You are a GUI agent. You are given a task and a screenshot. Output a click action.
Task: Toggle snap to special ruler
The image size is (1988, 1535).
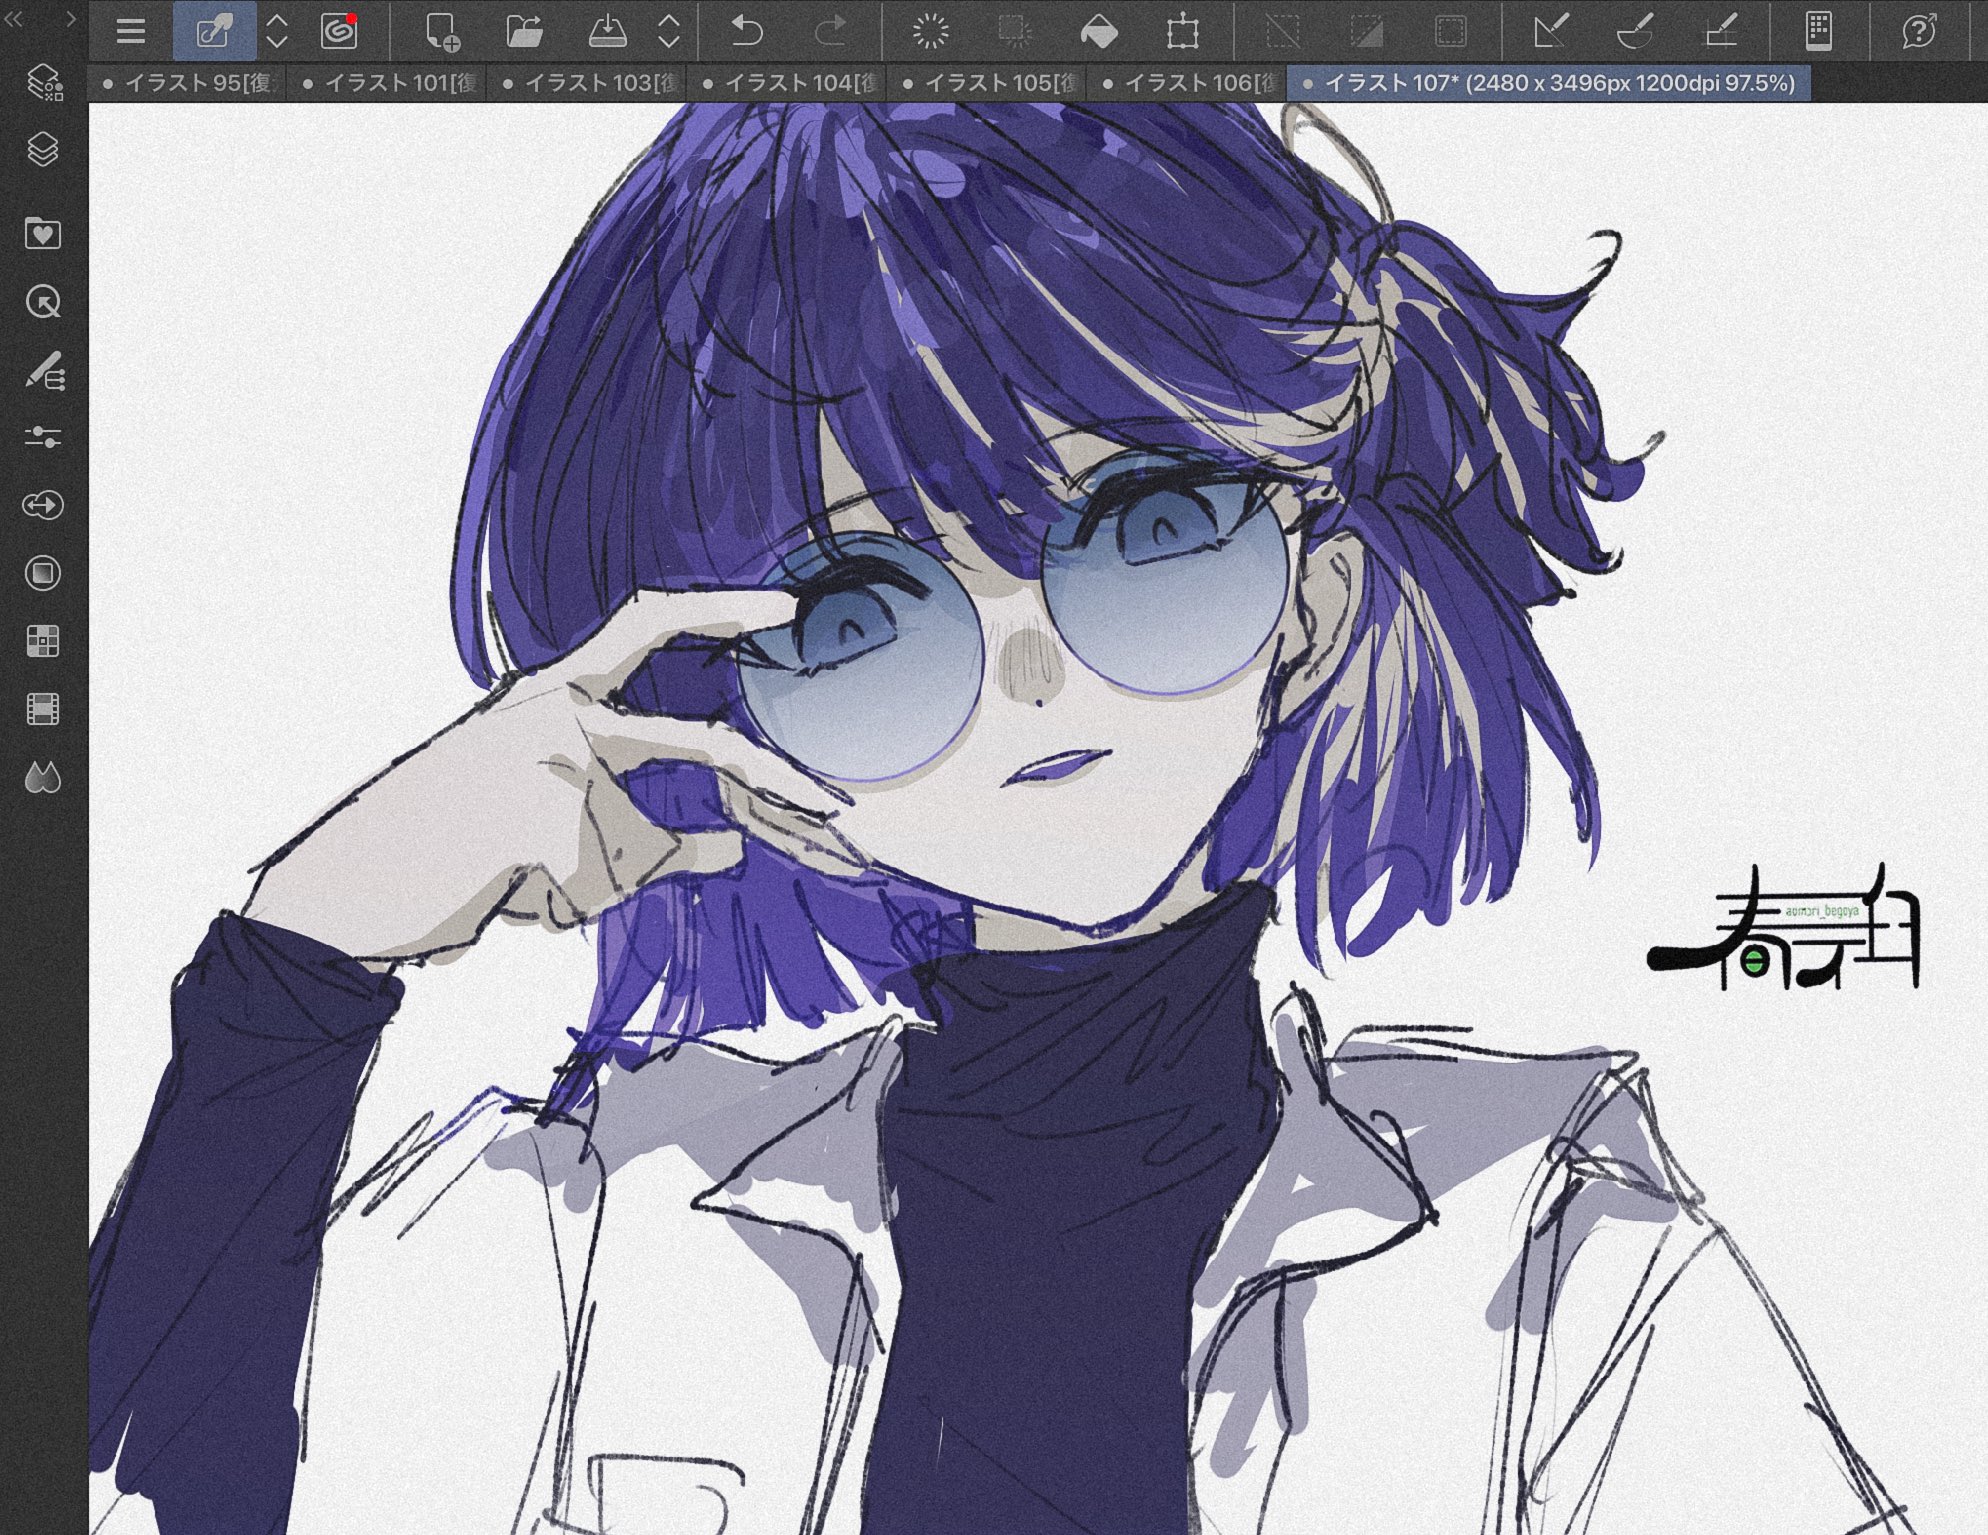(1635, 31)
